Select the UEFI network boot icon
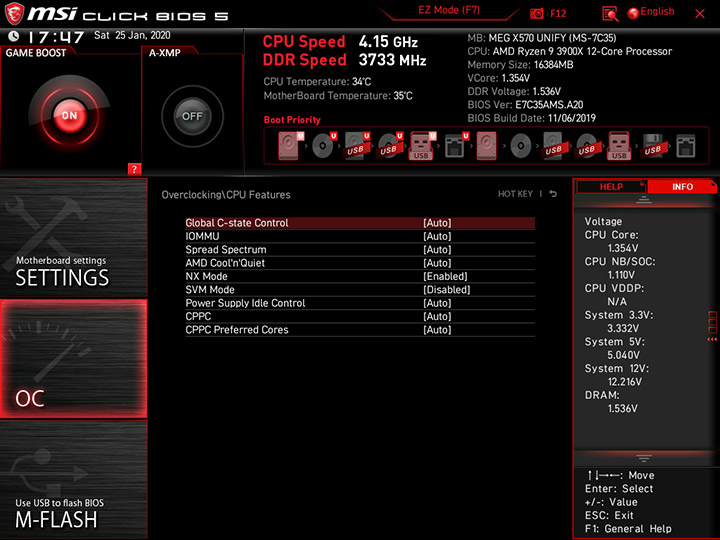 click(x=456, y=146)
